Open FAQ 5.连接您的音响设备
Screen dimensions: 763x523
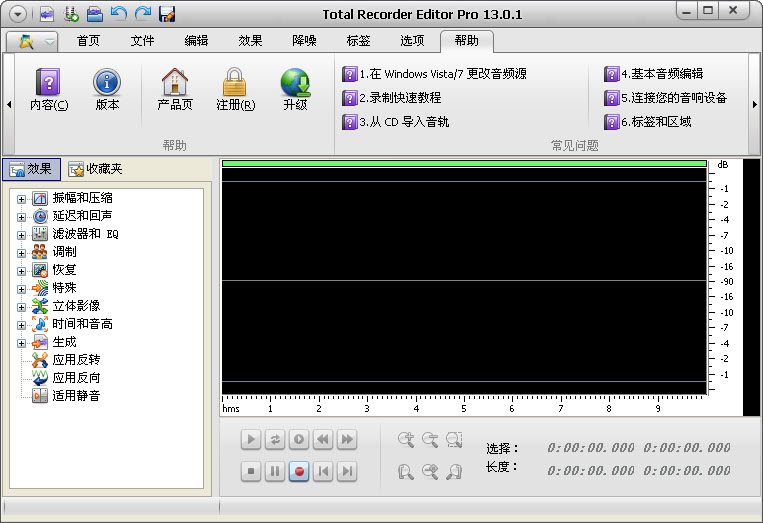pos(665,98)
